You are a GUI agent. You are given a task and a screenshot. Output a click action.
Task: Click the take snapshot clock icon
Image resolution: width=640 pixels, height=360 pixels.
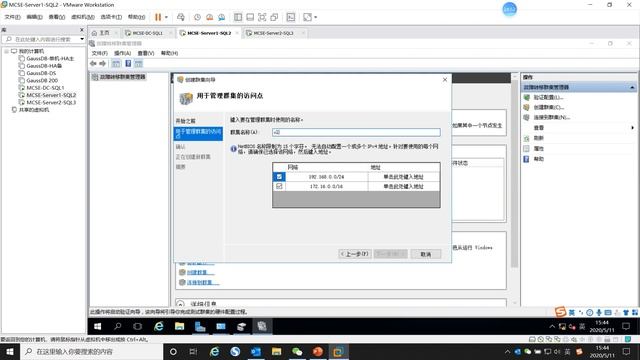(197, 17)
